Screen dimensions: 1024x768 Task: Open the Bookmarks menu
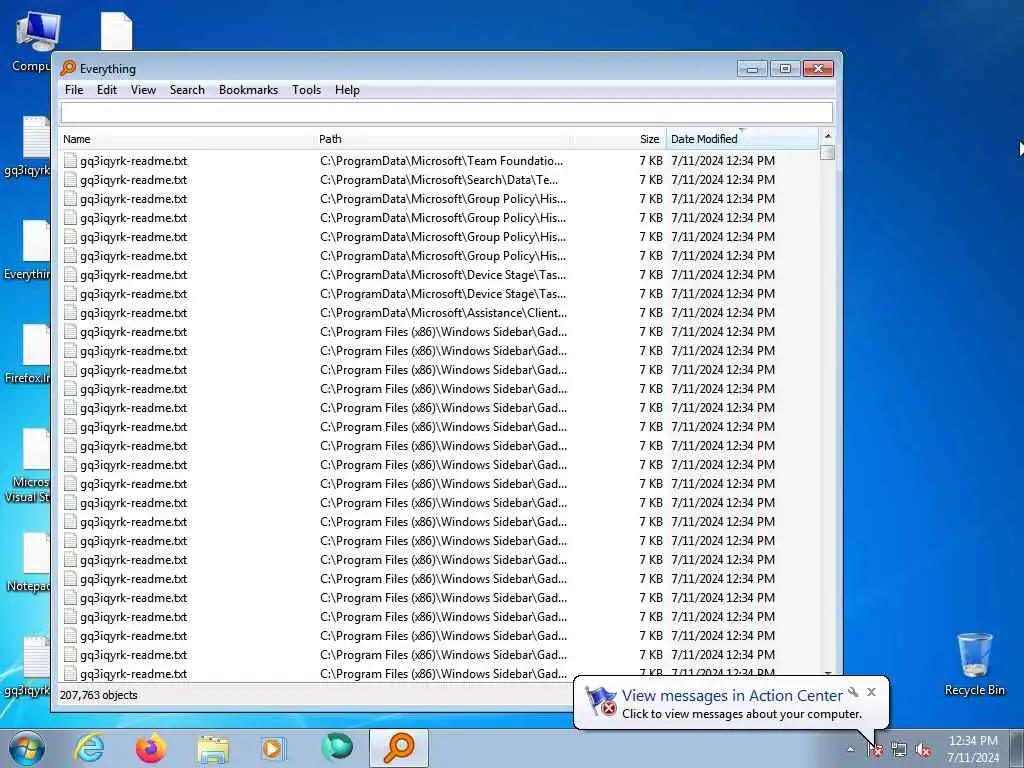[248, 90]
